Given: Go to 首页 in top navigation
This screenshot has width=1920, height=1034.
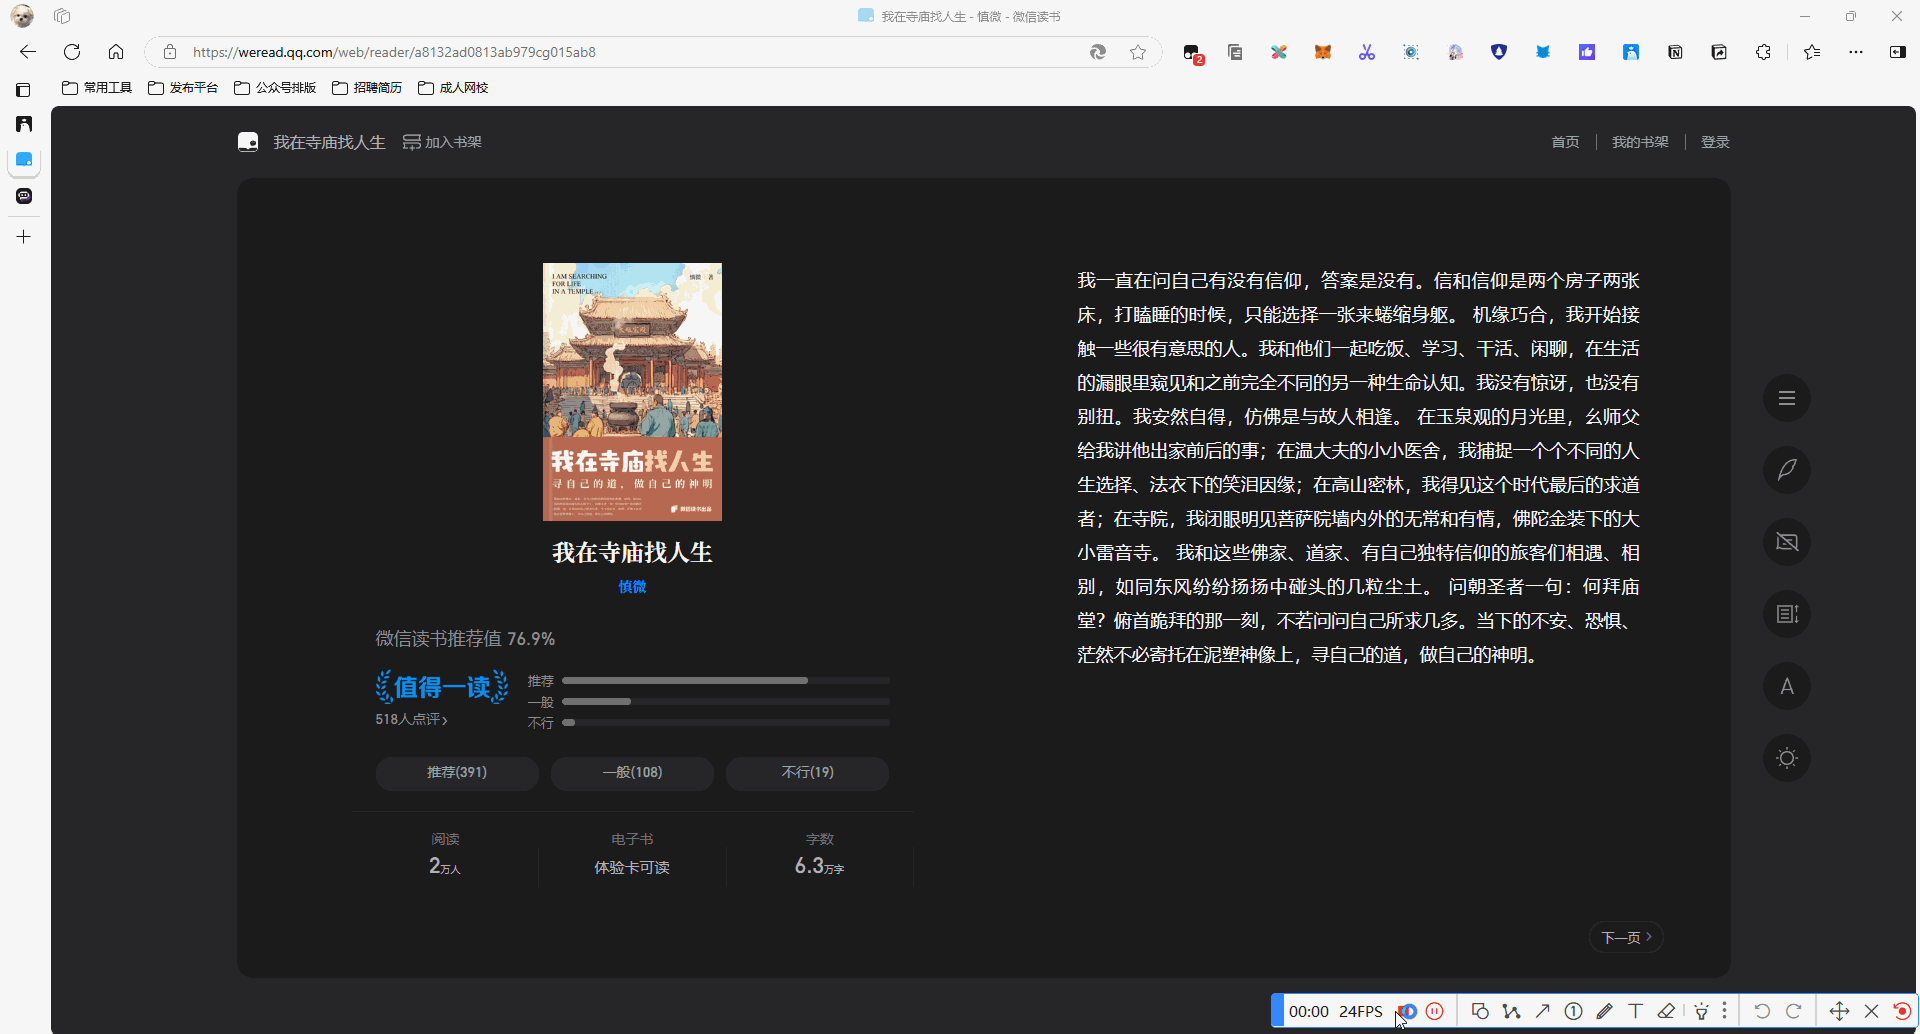Looking at the screenshot, I should coord(1565,142).
